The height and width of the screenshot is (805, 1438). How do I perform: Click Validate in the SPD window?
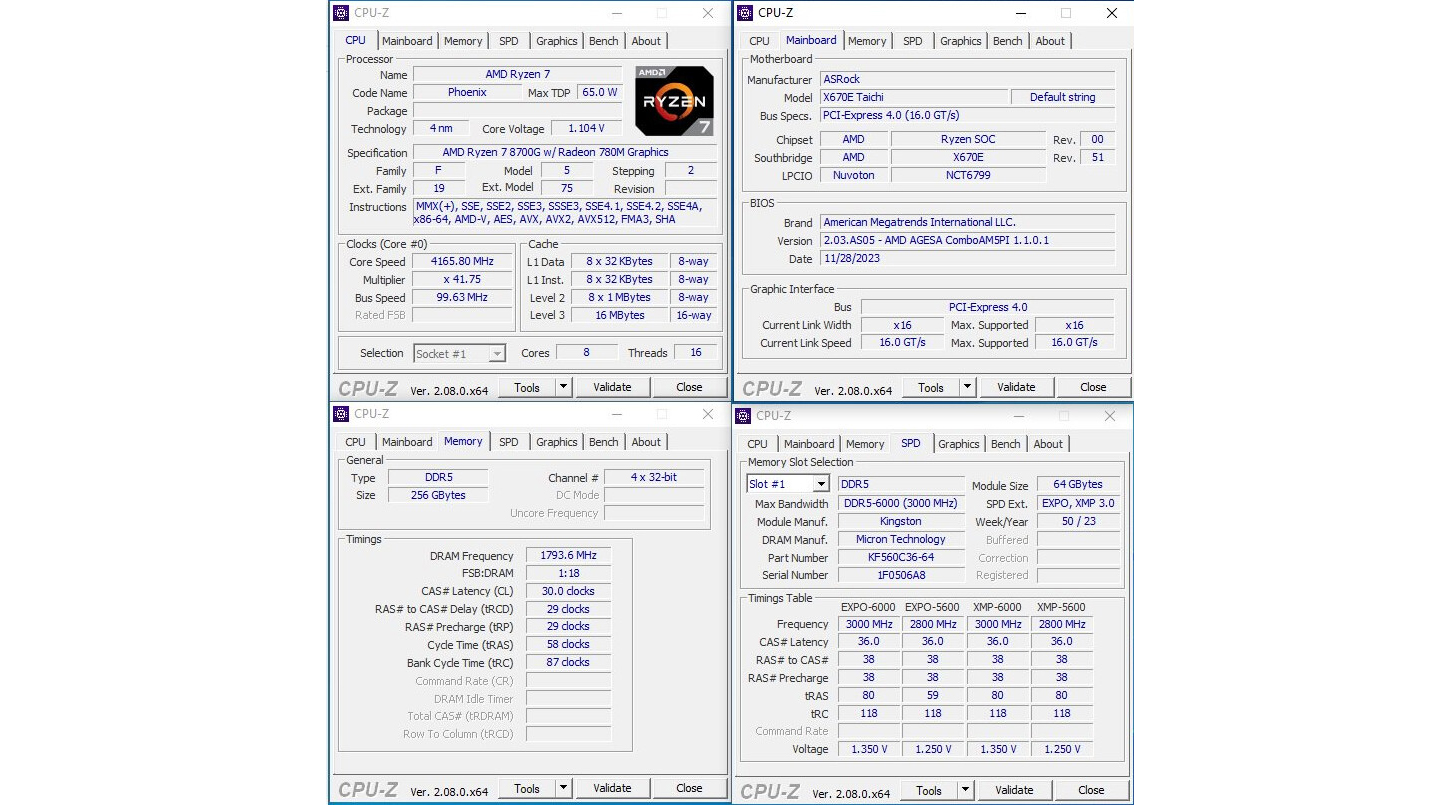(x=1014, y=790)
